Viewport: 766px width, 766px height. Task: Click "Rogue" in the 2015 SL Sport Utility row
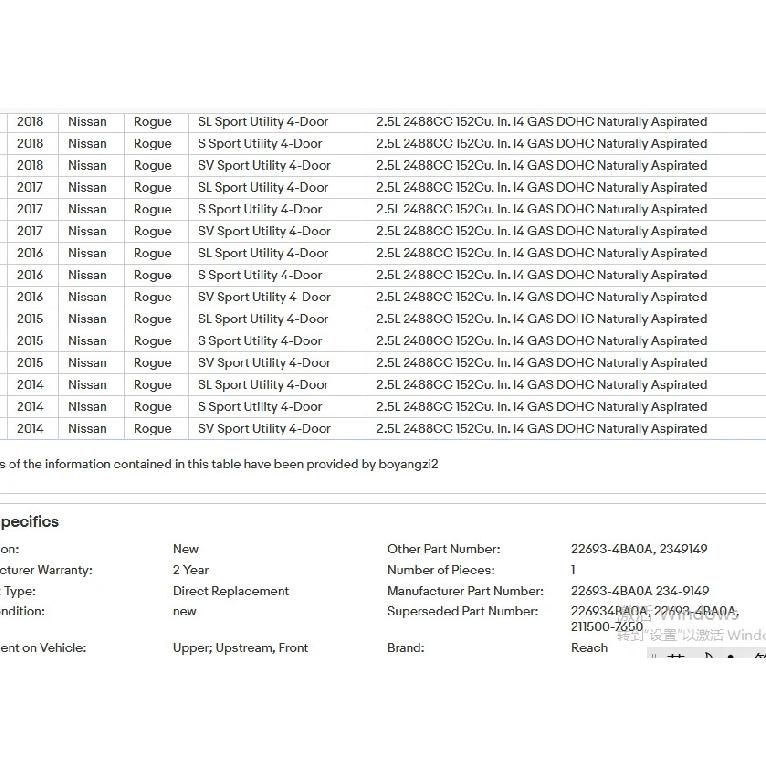pos(152,319)
